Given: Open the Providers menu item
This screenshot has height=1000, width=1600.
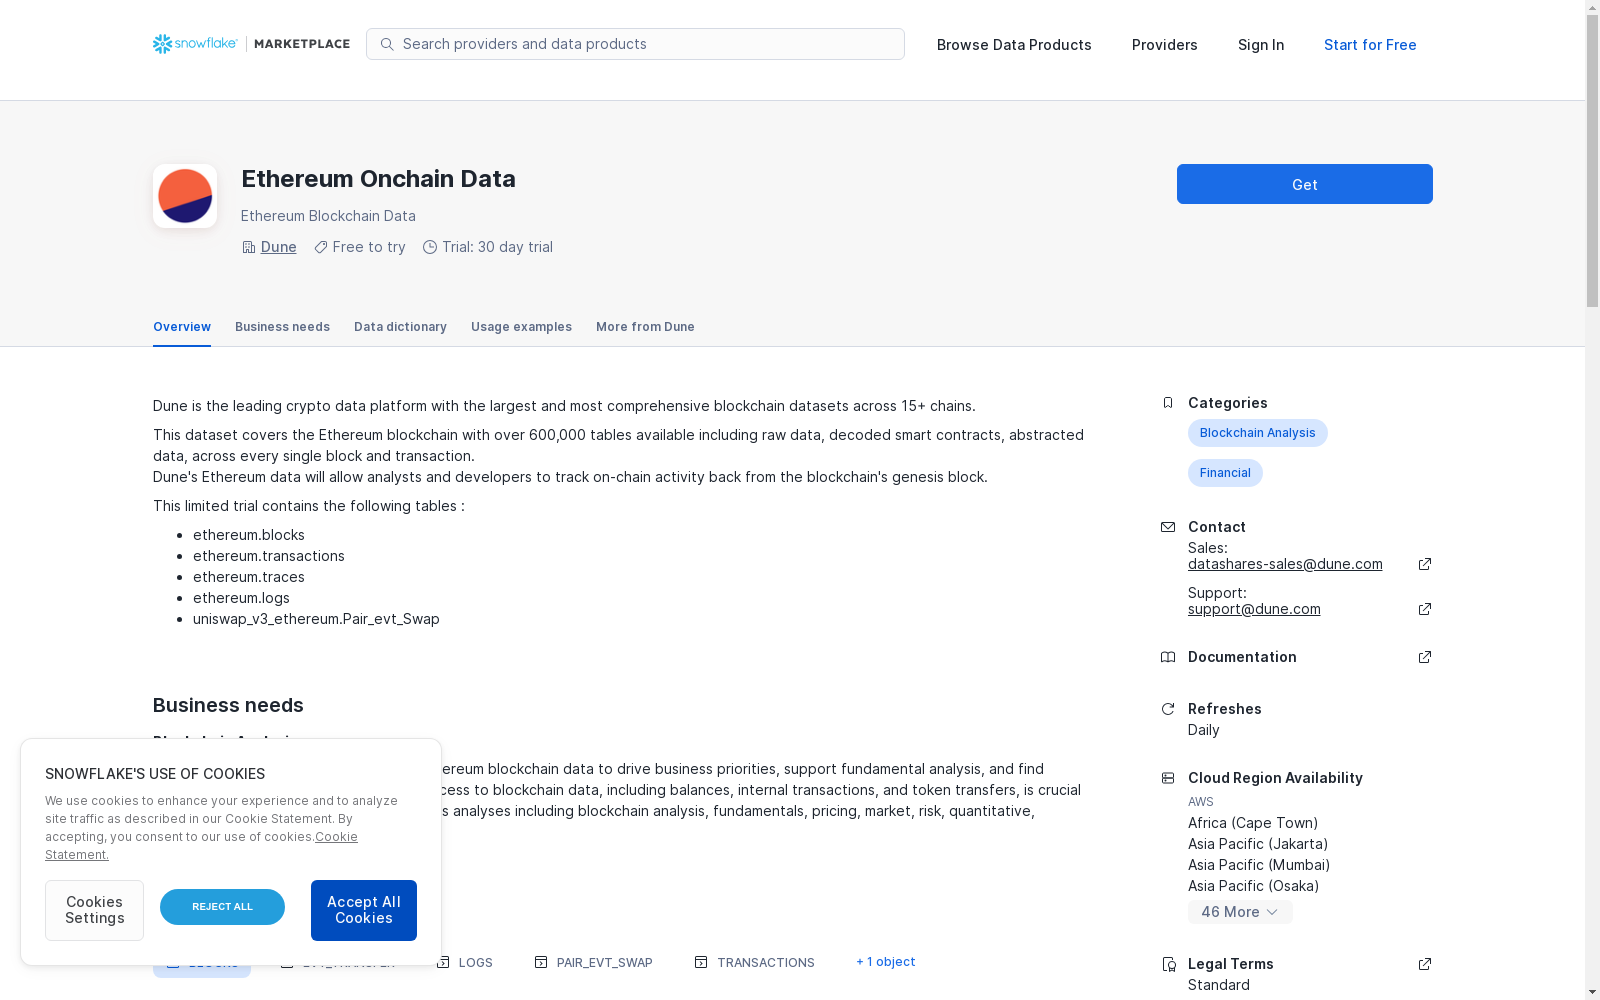Looking at the screenshot, I should coord(1165,45).
